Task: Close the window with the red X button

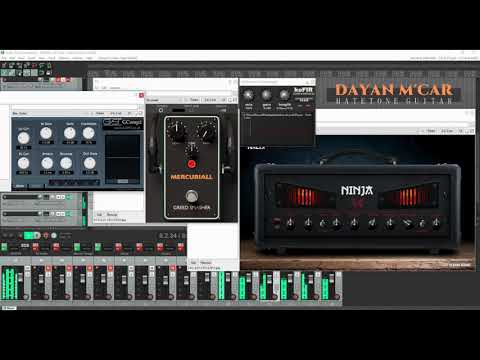Action: 141,95
